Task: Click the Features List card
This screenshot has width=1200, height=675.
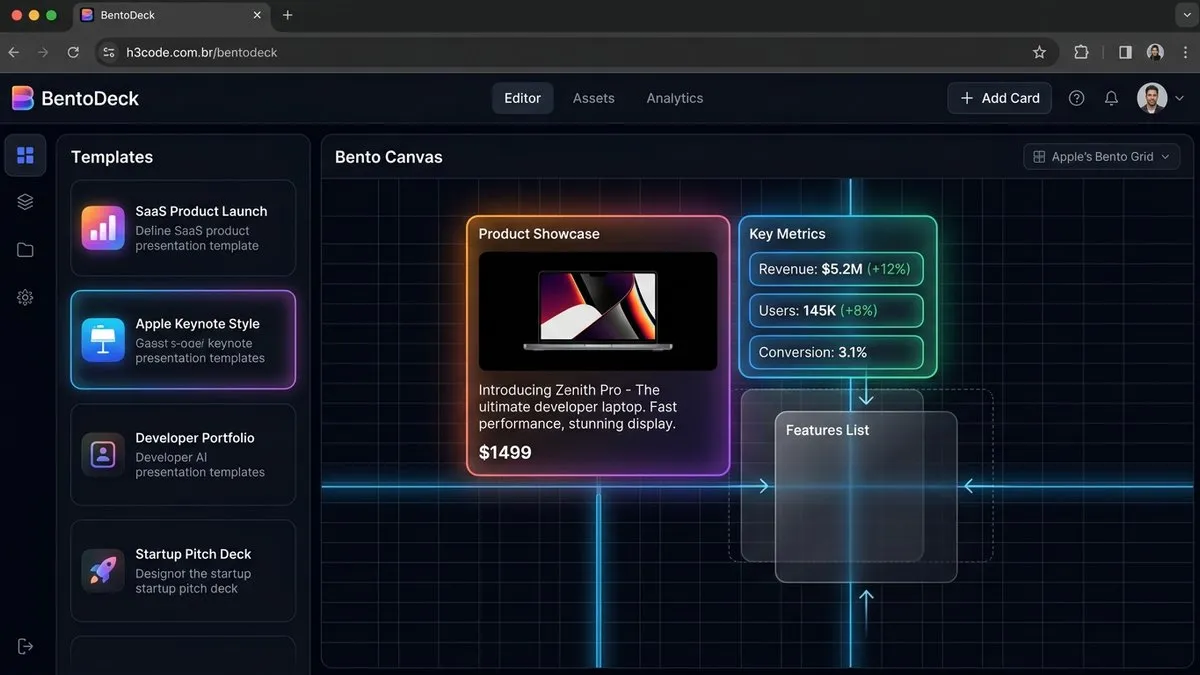Action: [x=866, y=497]
